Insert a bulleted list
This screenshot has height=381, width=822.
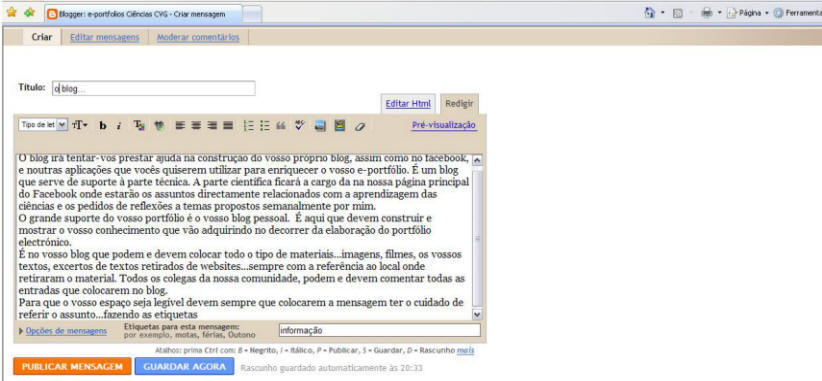265,125
